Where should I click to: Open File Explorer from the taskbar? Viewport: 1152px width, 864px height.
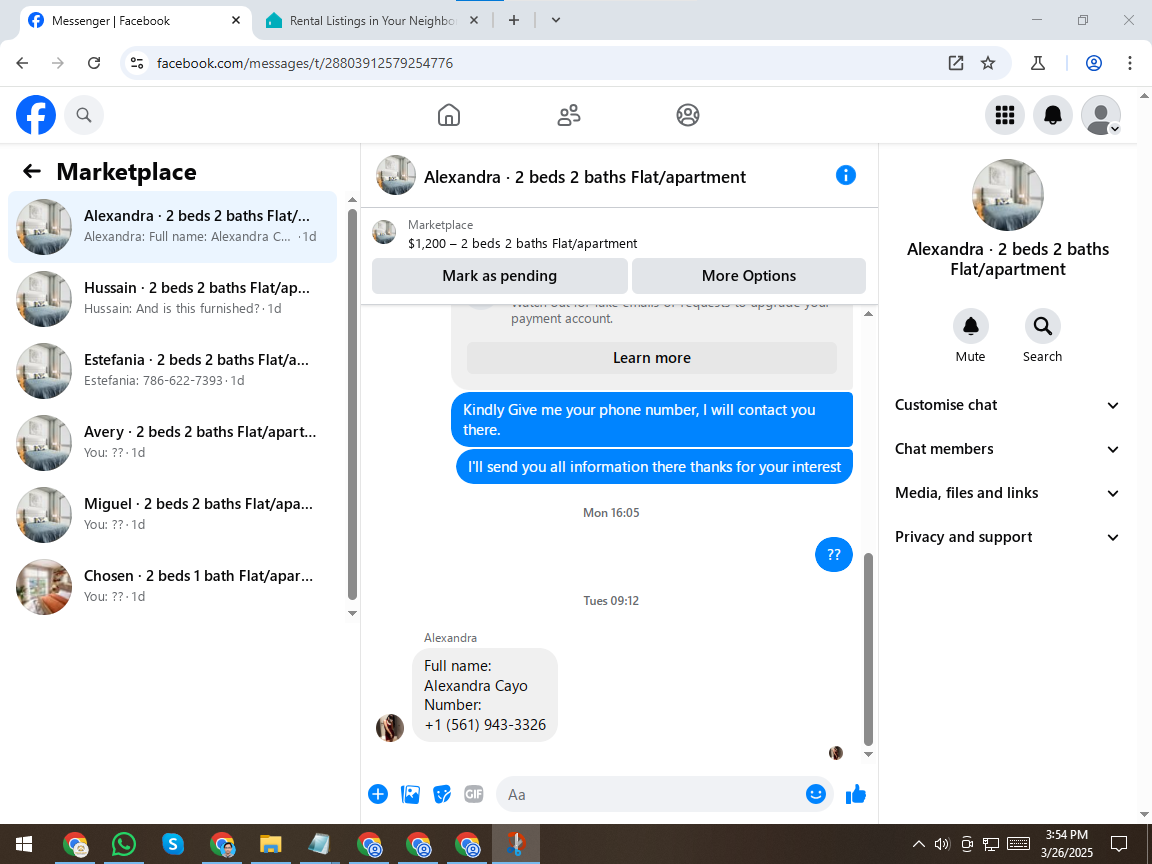270,844
